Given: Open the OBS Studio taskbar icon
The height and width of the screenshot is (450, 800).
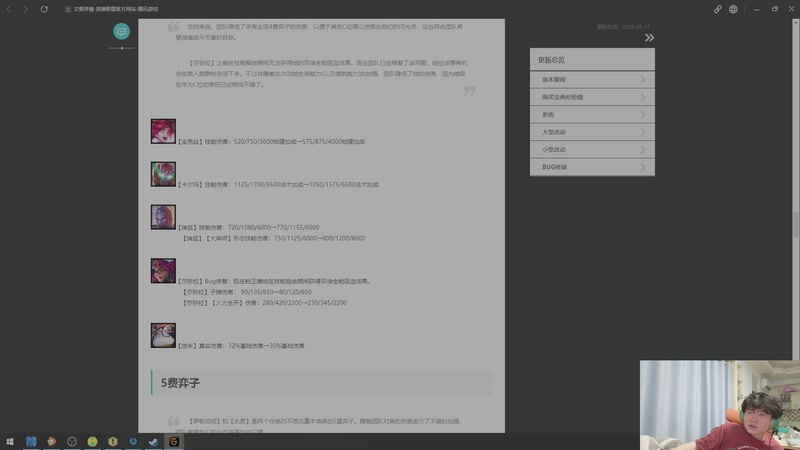Looking at the screenshot, I should coord(72,442).
